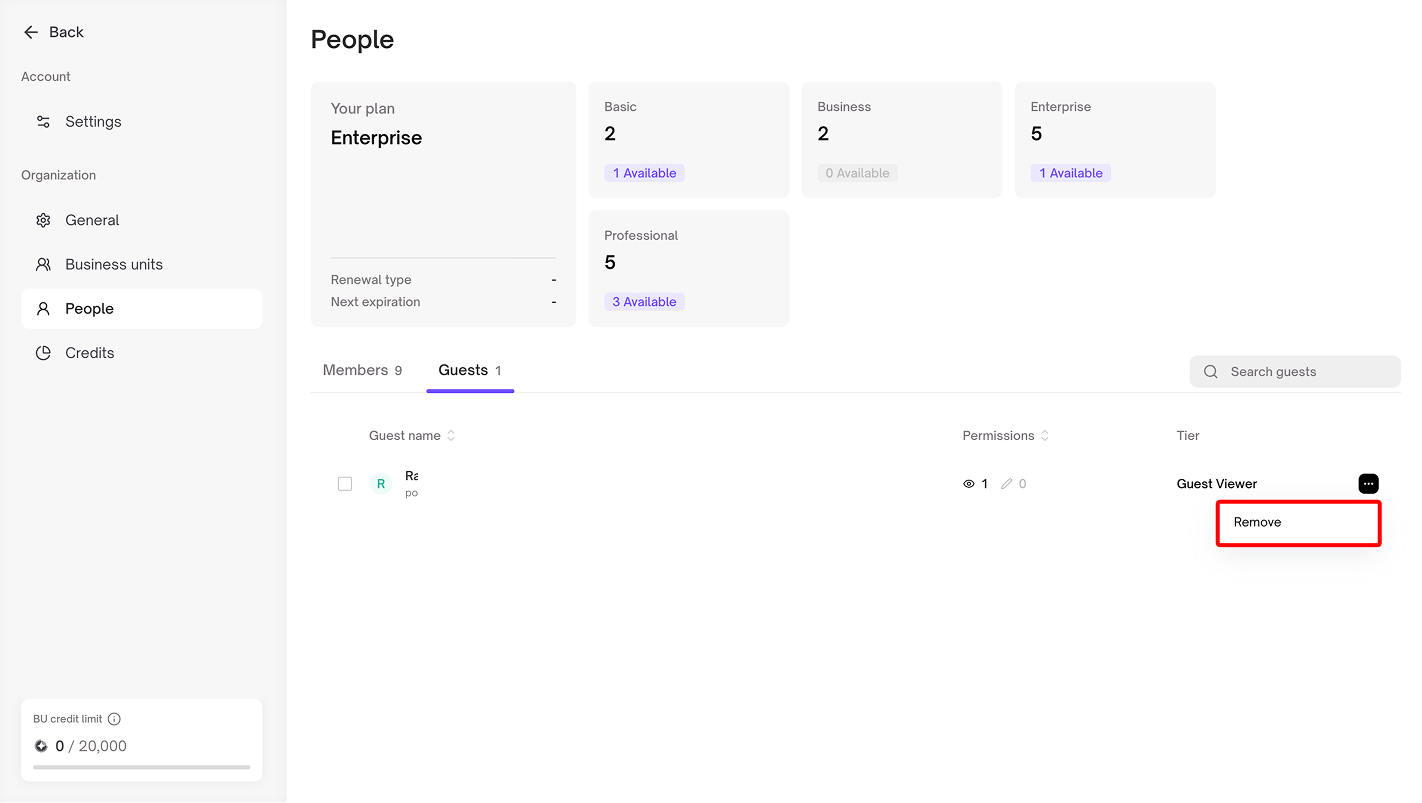The width and height of the screenshot is (1422, 803).
Task: Open account Settings in the sidebar
Action: click(93, 121)
